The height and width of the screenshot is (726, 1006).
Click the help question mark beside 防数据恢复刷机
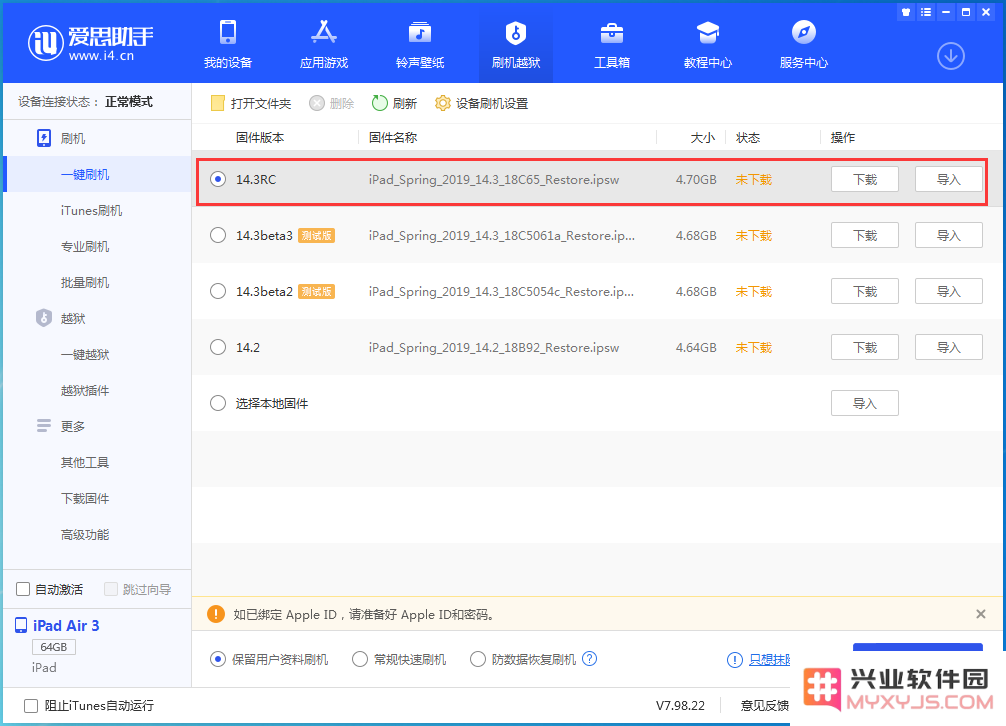tap(589, 659)
